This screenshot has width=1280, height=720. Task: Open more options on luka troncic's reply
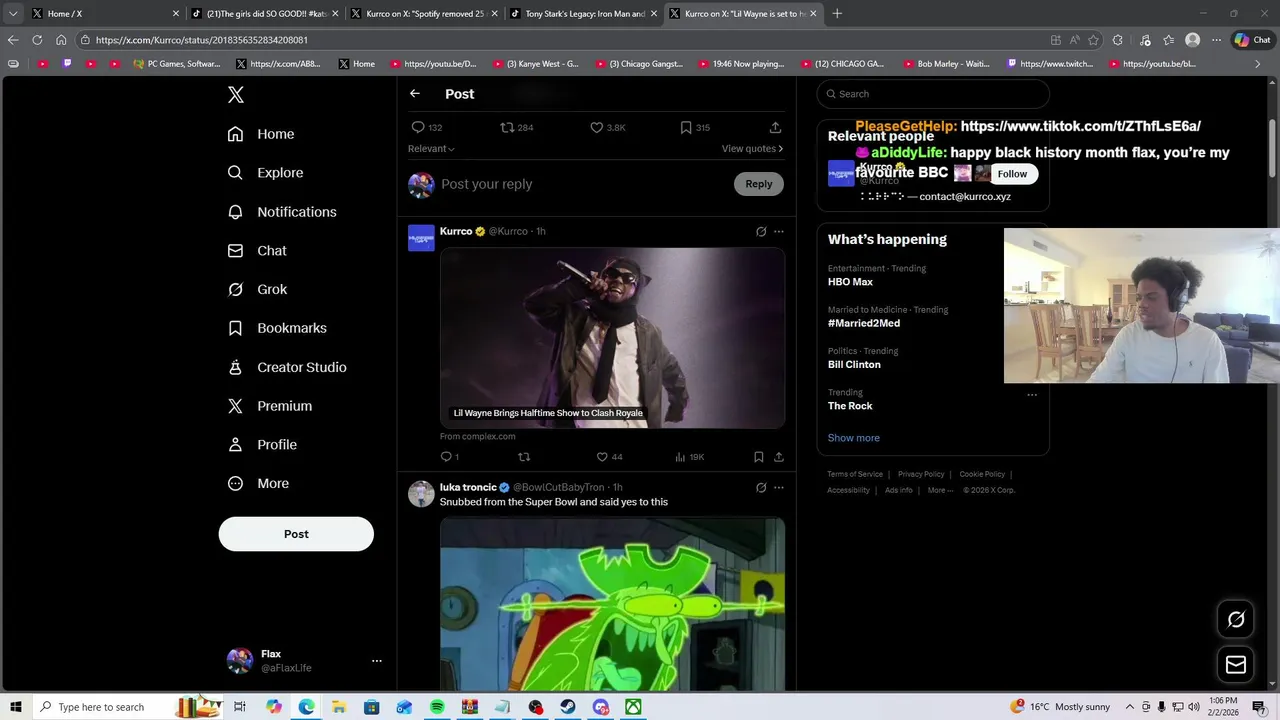point(779,488)
